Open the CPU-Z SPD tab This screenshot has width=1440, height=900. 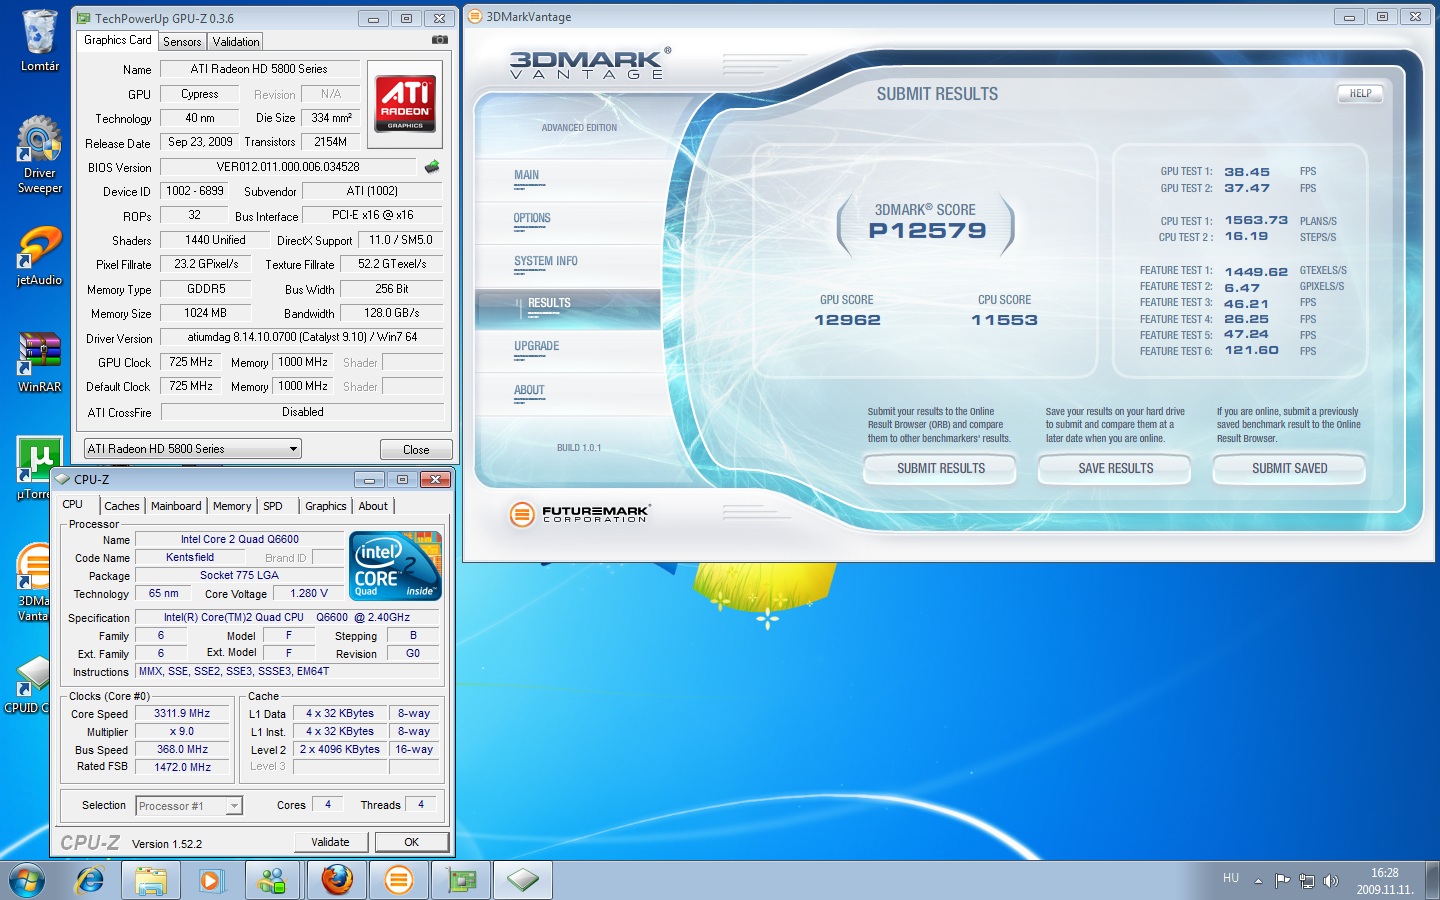point(273,506)
